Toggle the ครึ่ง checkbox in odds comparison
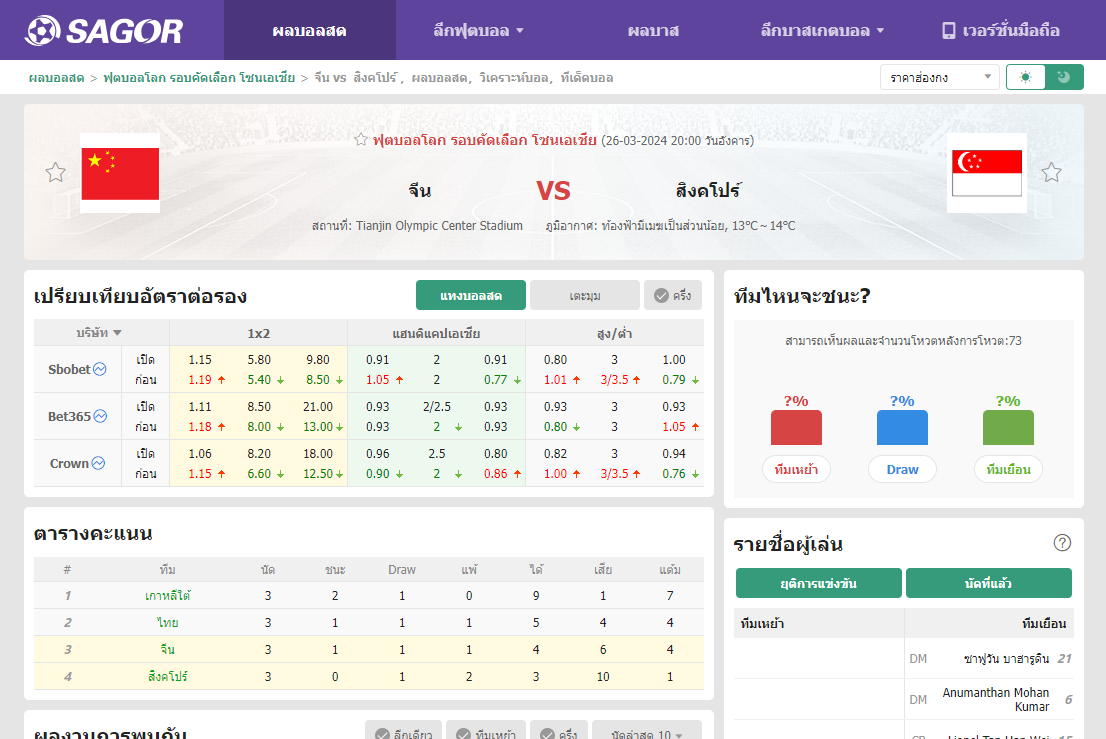 tap(672, 295)
